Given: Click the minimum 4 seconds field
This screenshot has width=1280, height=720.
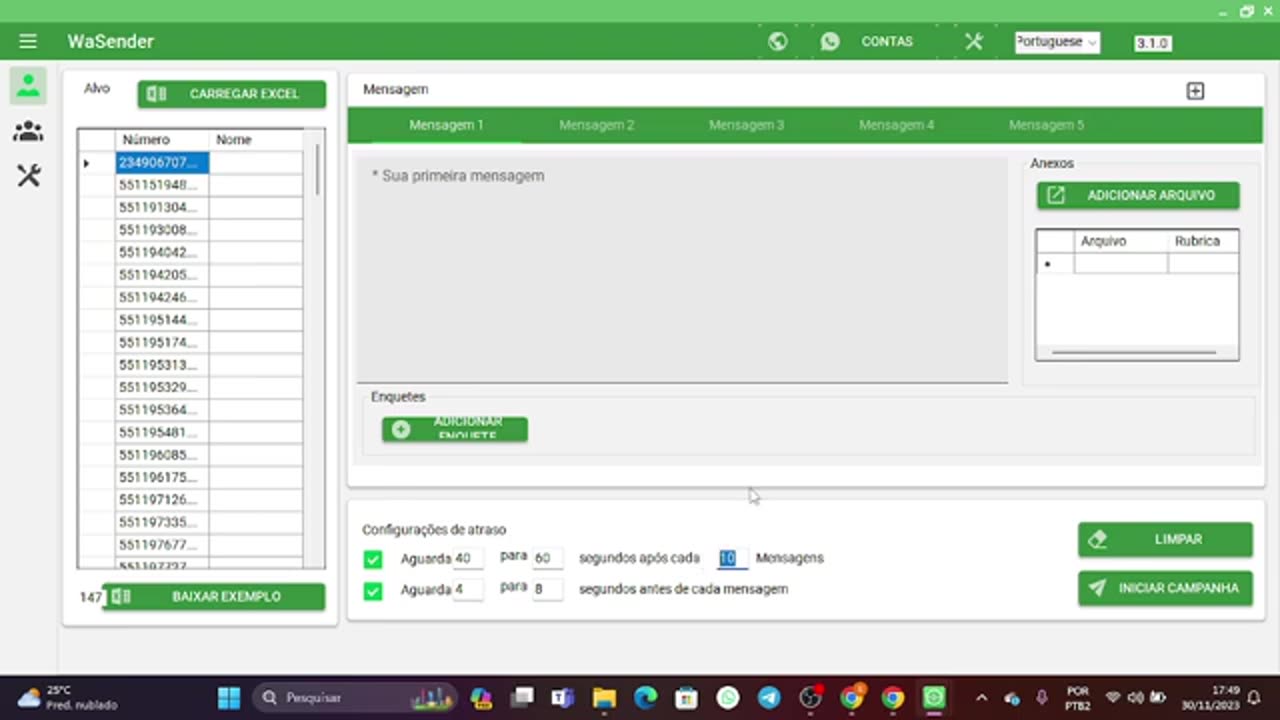Looking at the screenshot, I should click(468, 589).
